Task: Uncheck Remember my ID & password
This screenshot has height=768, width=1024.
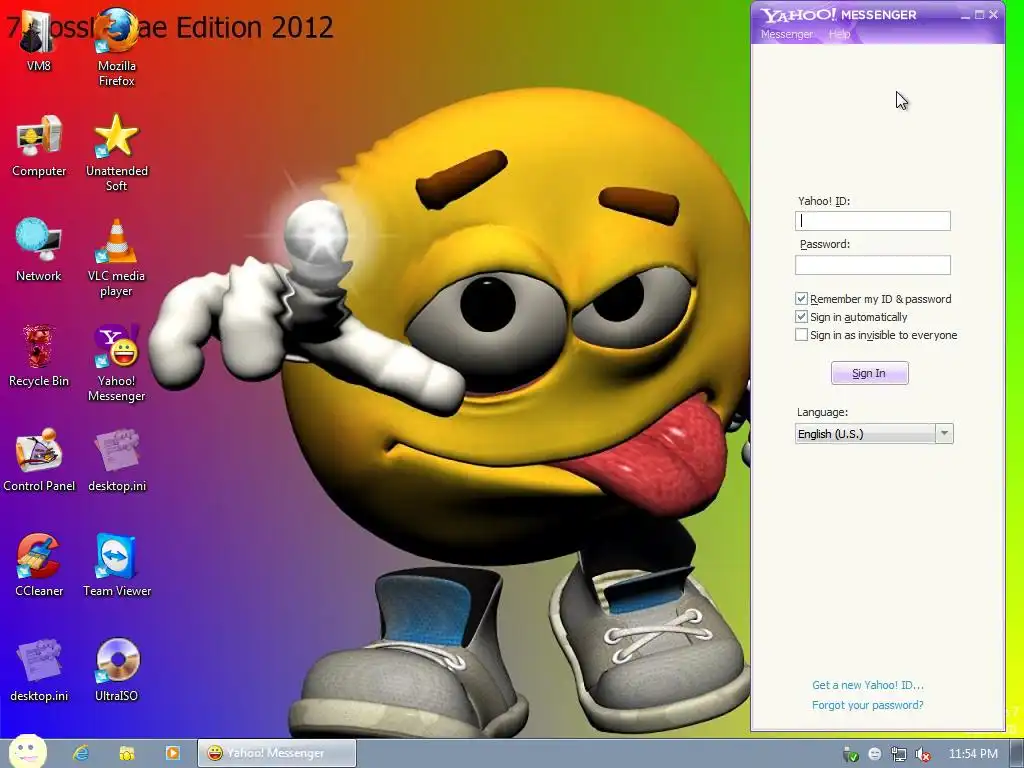Action: coord(801,298)
